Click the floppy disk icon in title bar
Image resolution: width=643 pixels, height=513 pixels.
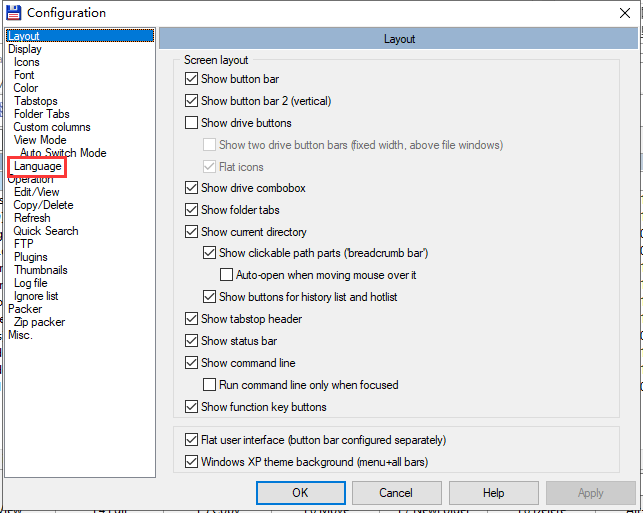click(12, 12)
